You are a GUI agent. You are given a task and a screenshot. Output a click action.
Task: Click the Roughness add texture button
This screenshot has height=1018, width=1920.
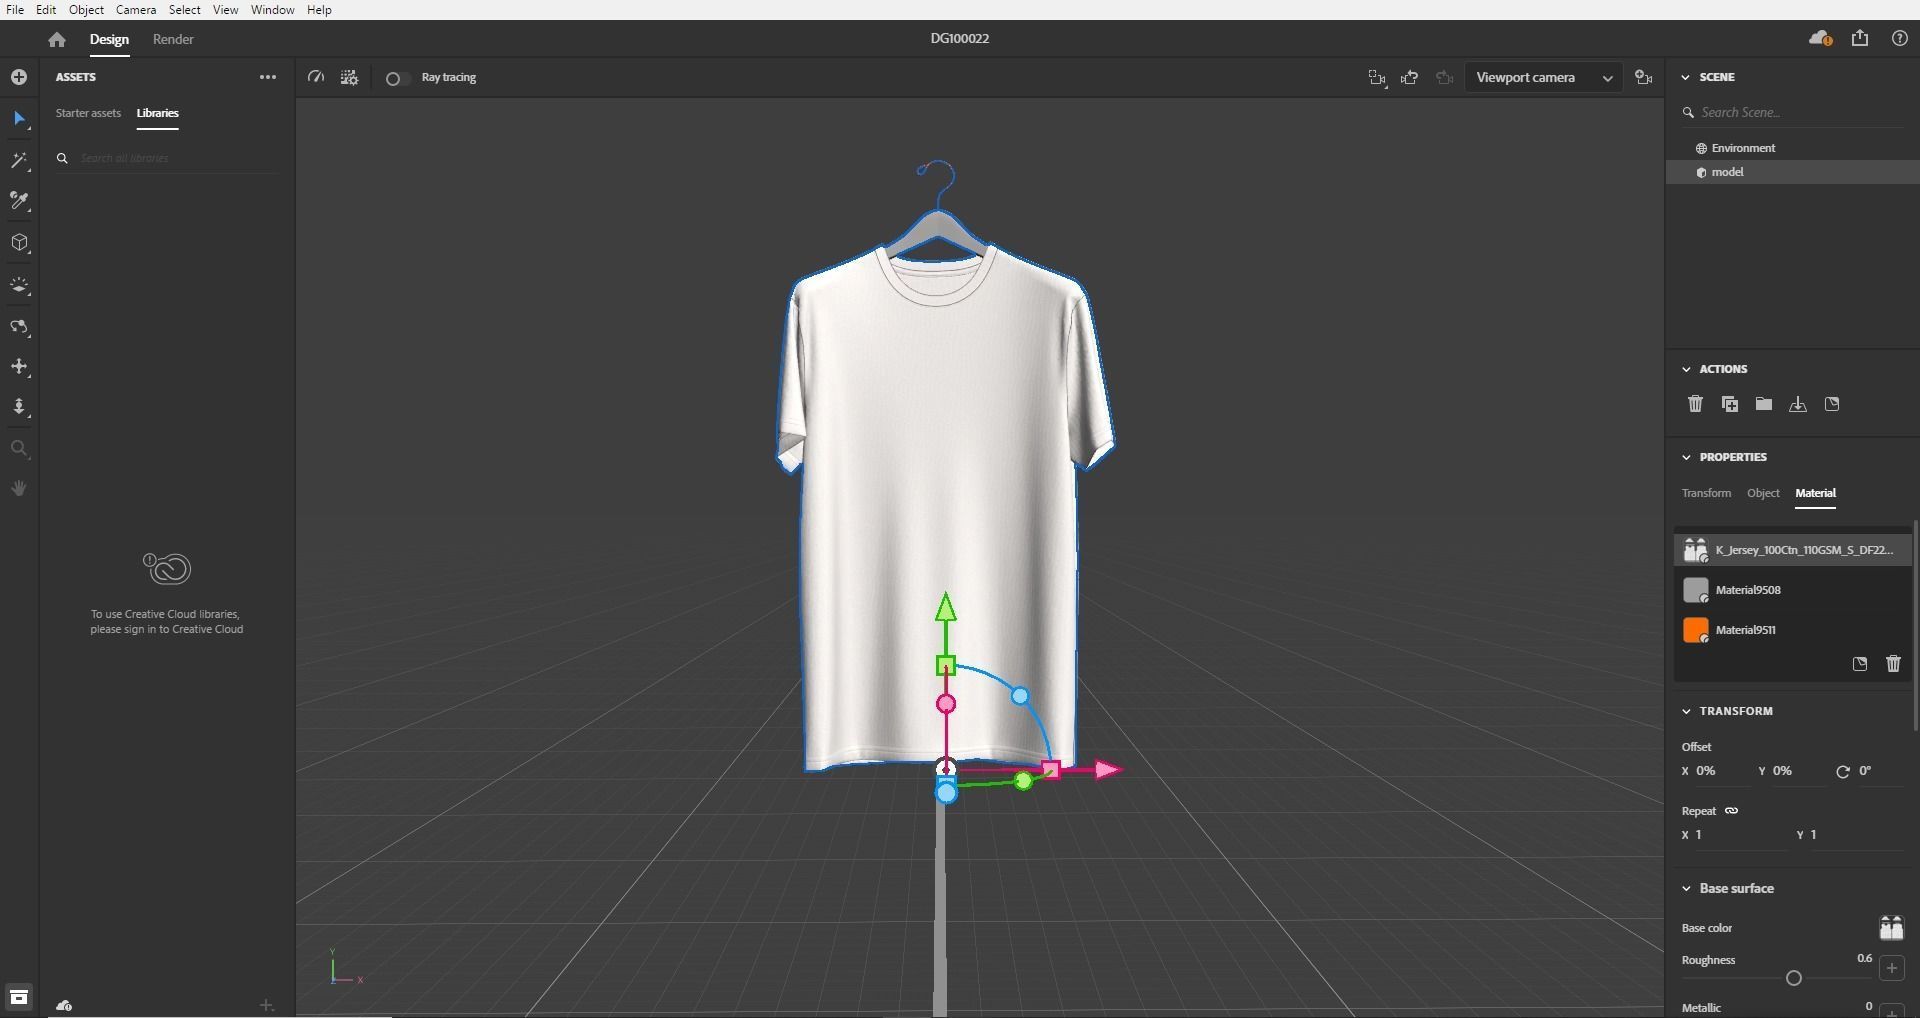click(1892, 968)
